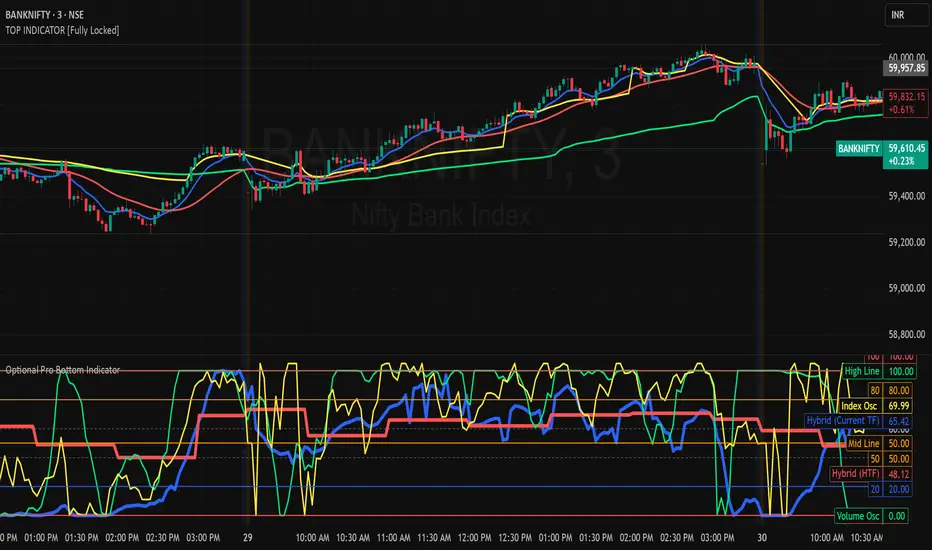Click the 12:30 PM time axis label
The width and height of the screenshot is (932, 550).
tap(515, 538)
